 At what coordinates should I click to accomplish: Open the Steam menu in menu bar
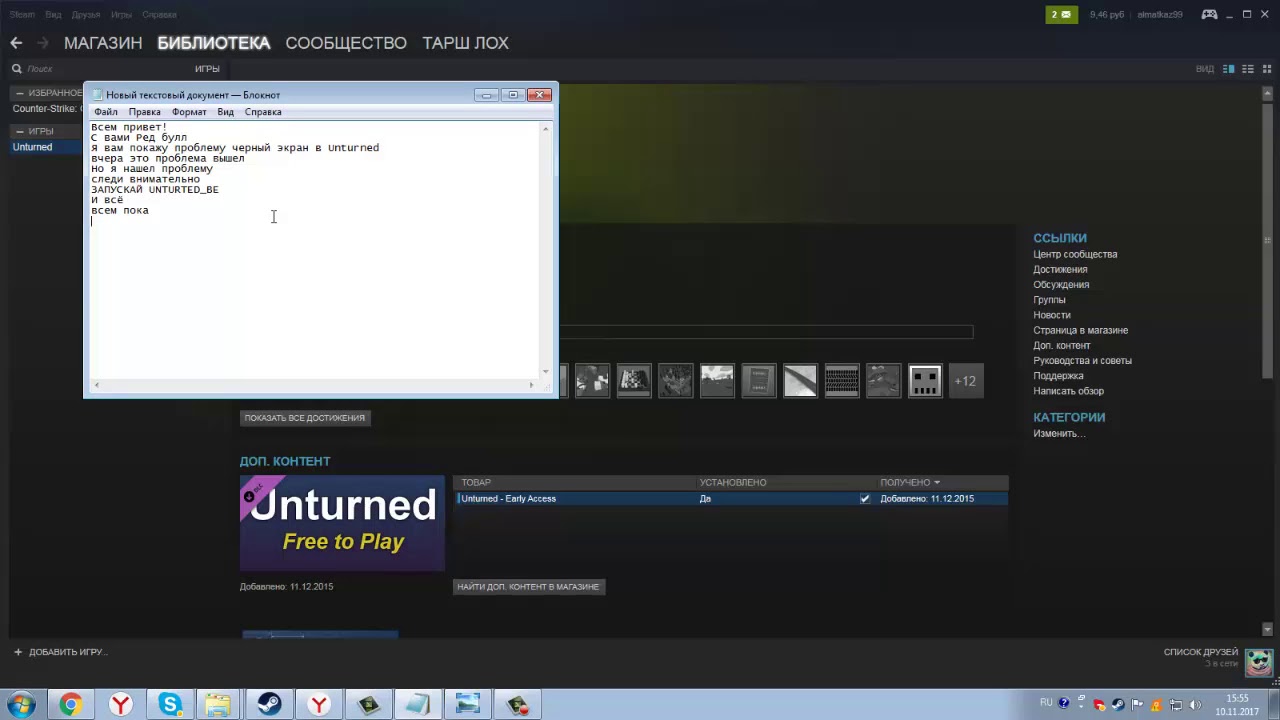[22, 15]
